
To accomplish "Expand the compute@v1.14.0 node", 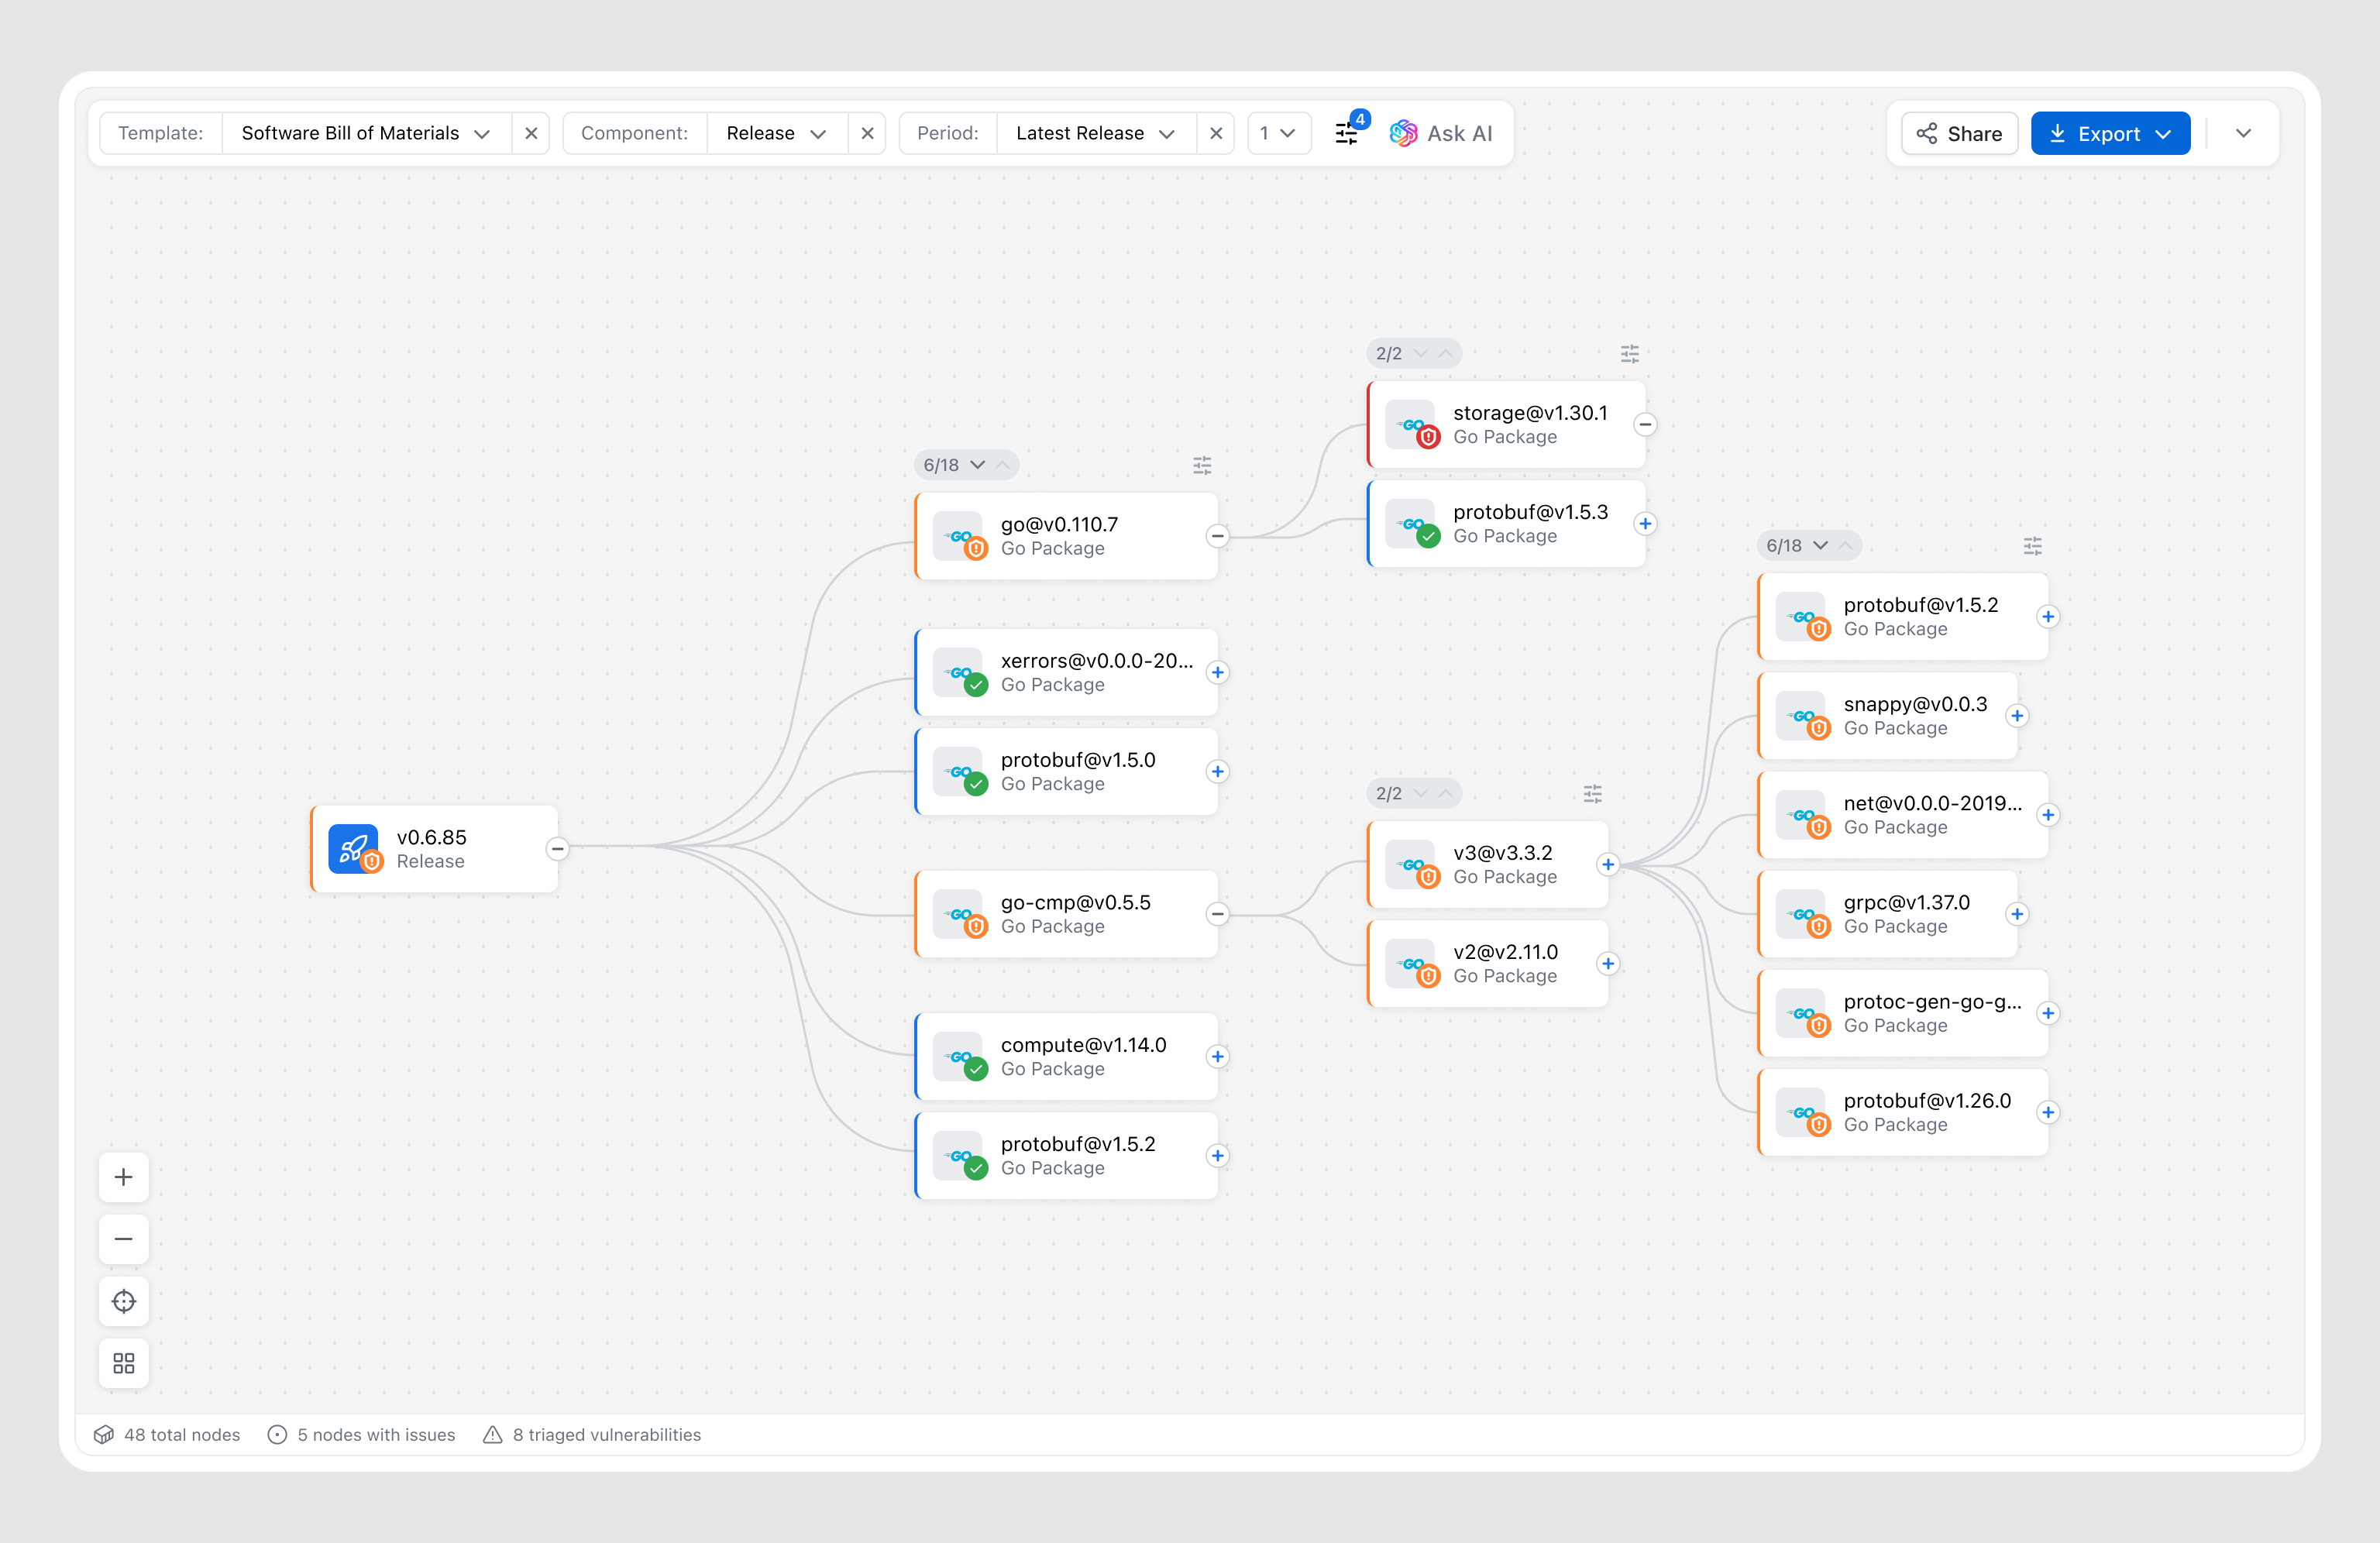I will [x=1217, y=1057].
